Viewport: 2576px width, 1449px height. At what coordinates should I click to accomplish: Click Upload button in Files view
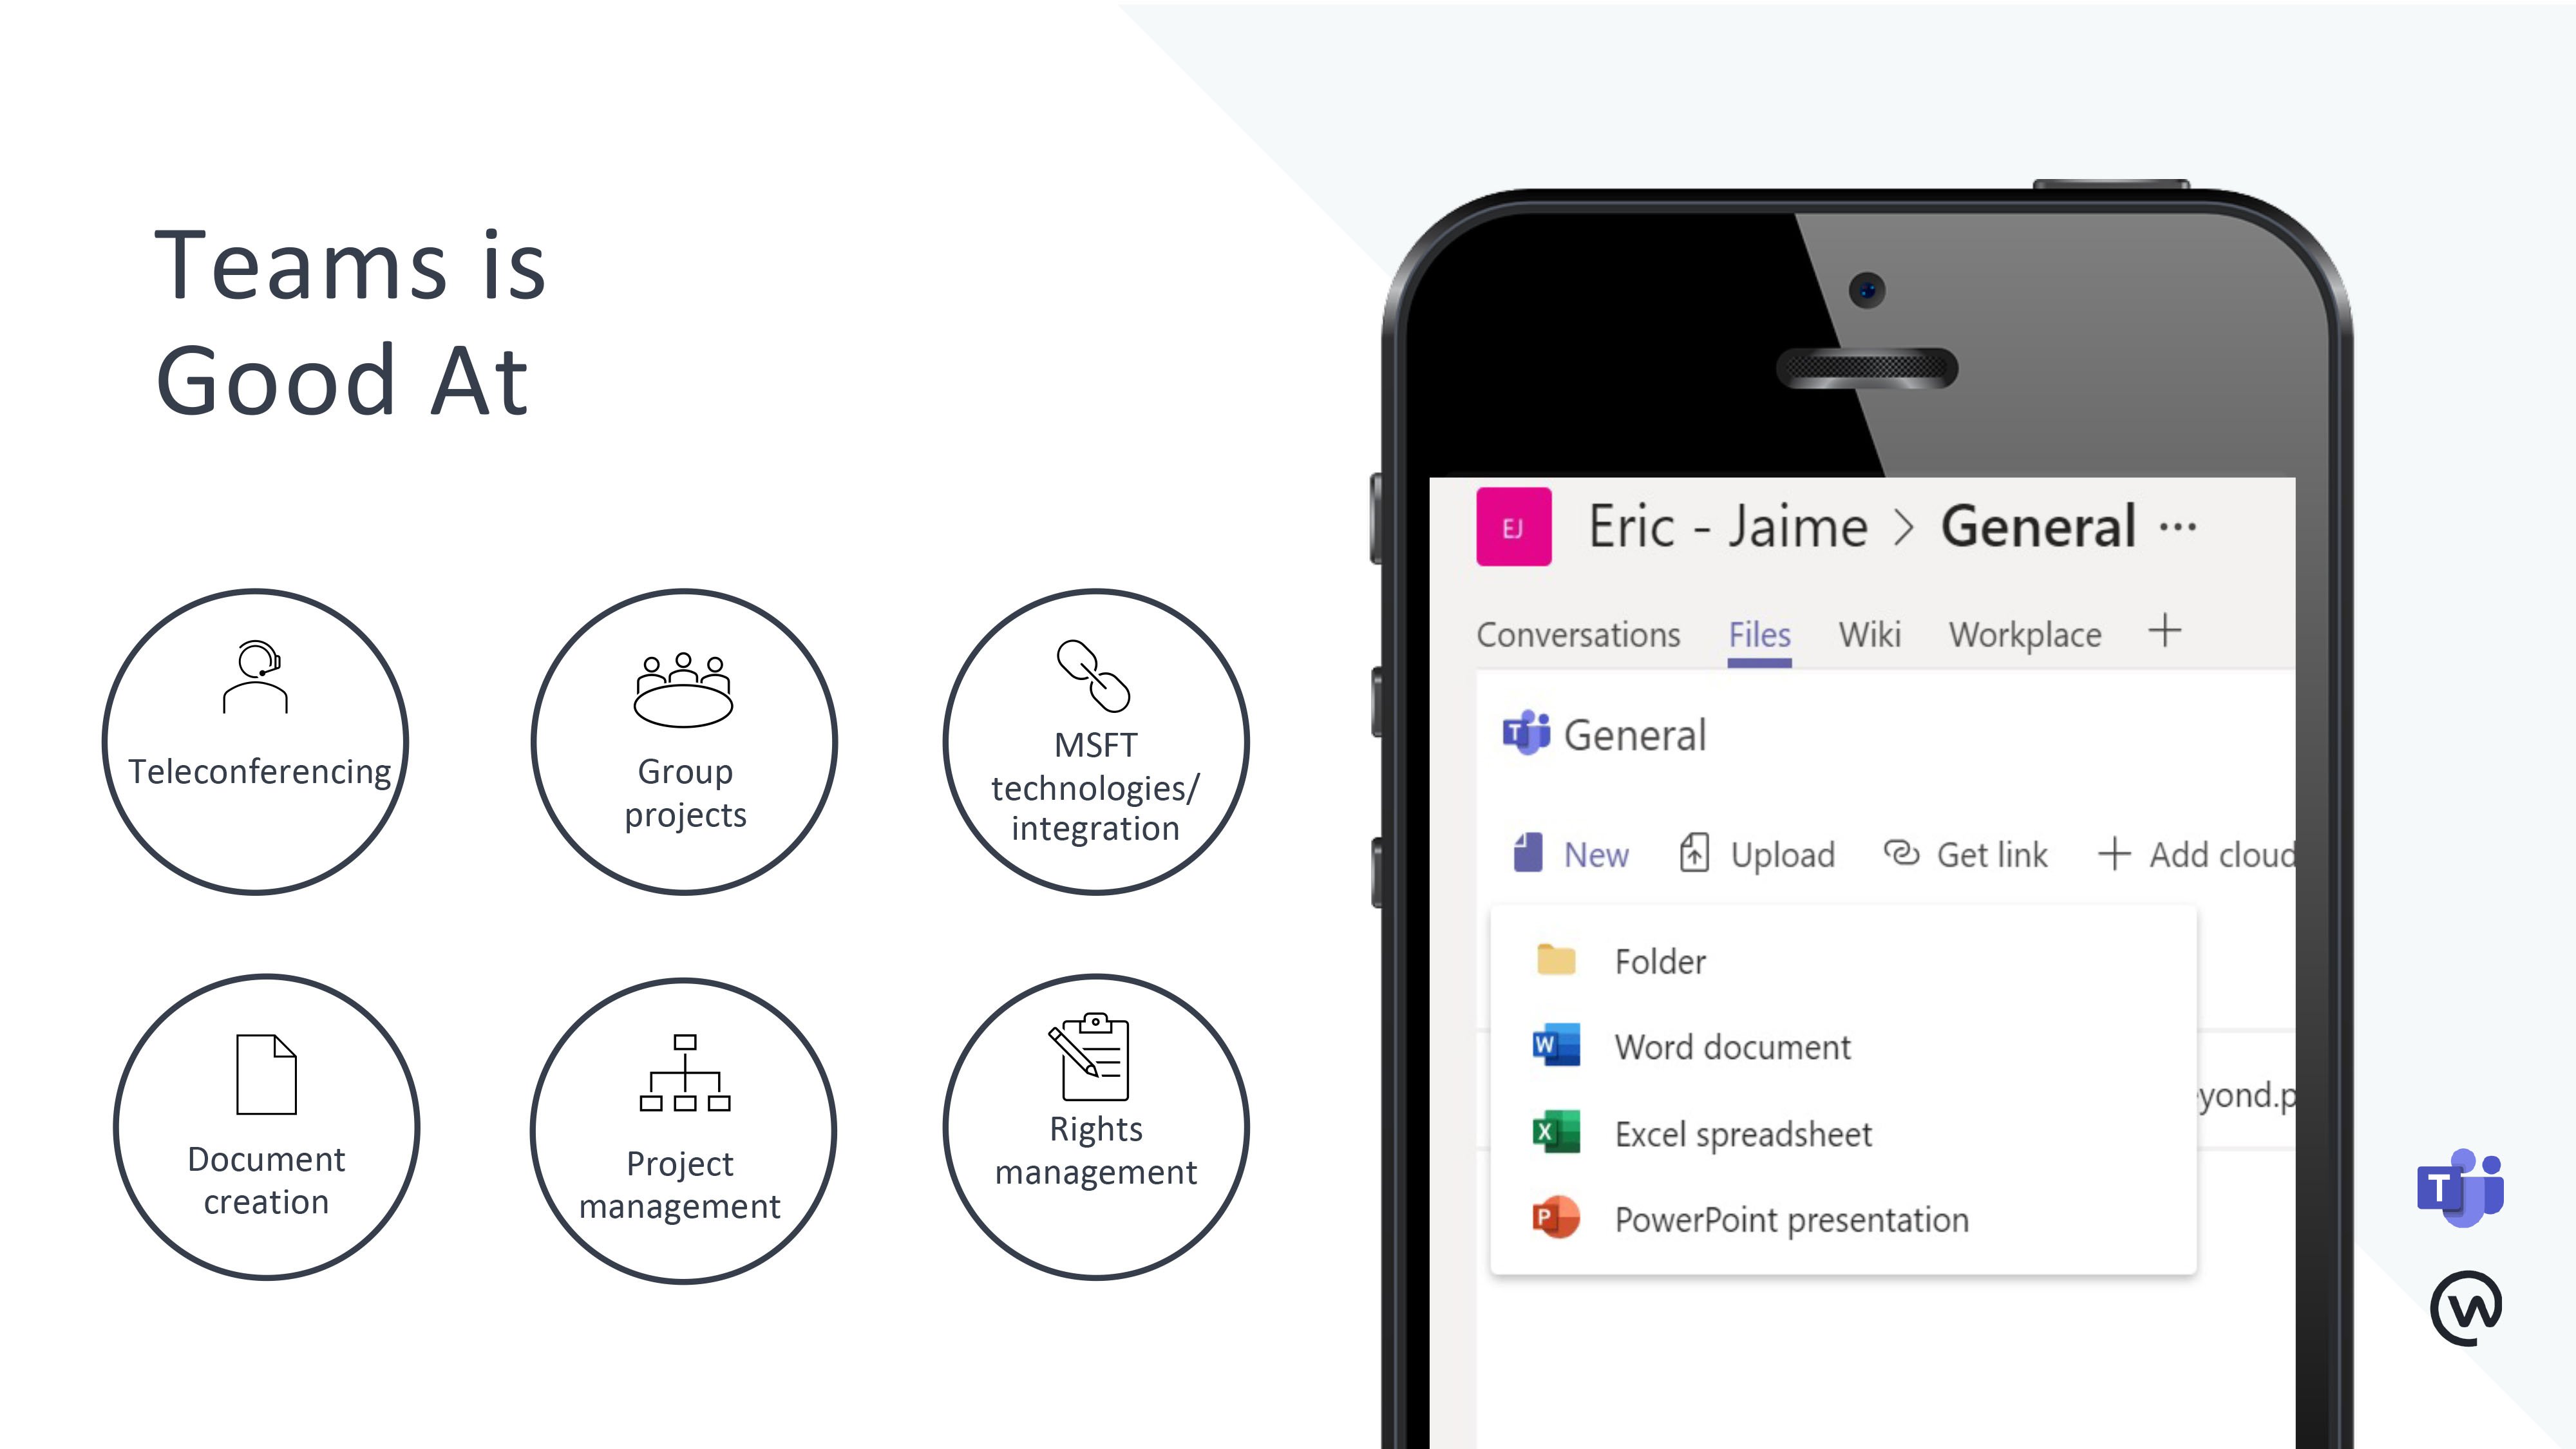[1757, 855]
